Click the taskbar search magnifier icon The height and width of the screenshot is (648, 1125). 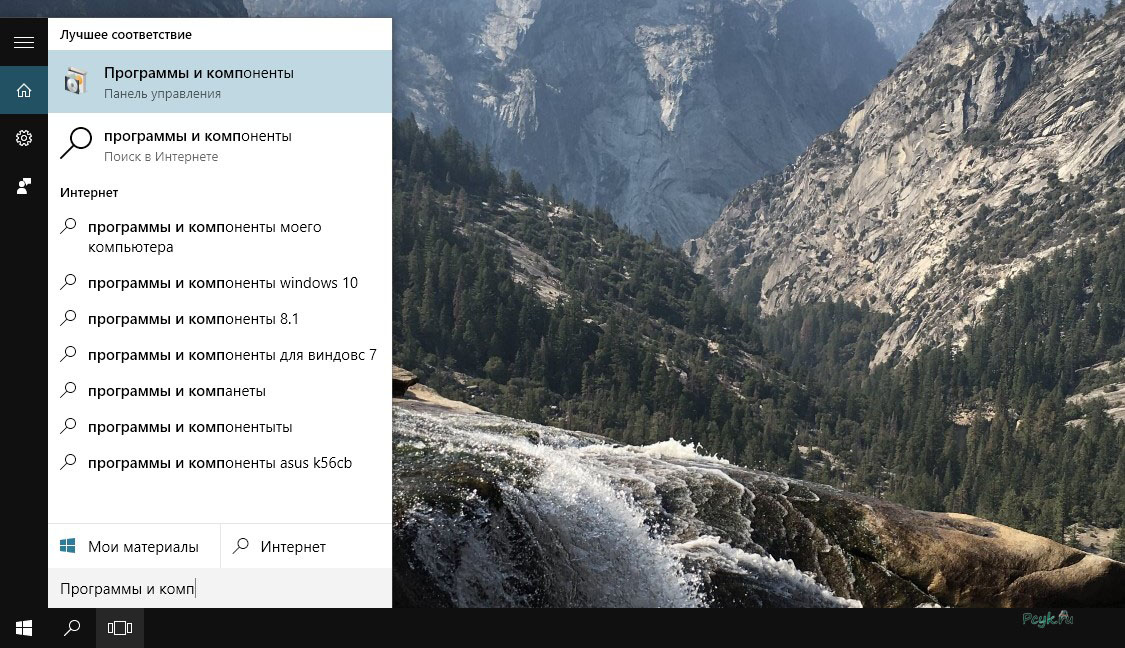[72, 628]
